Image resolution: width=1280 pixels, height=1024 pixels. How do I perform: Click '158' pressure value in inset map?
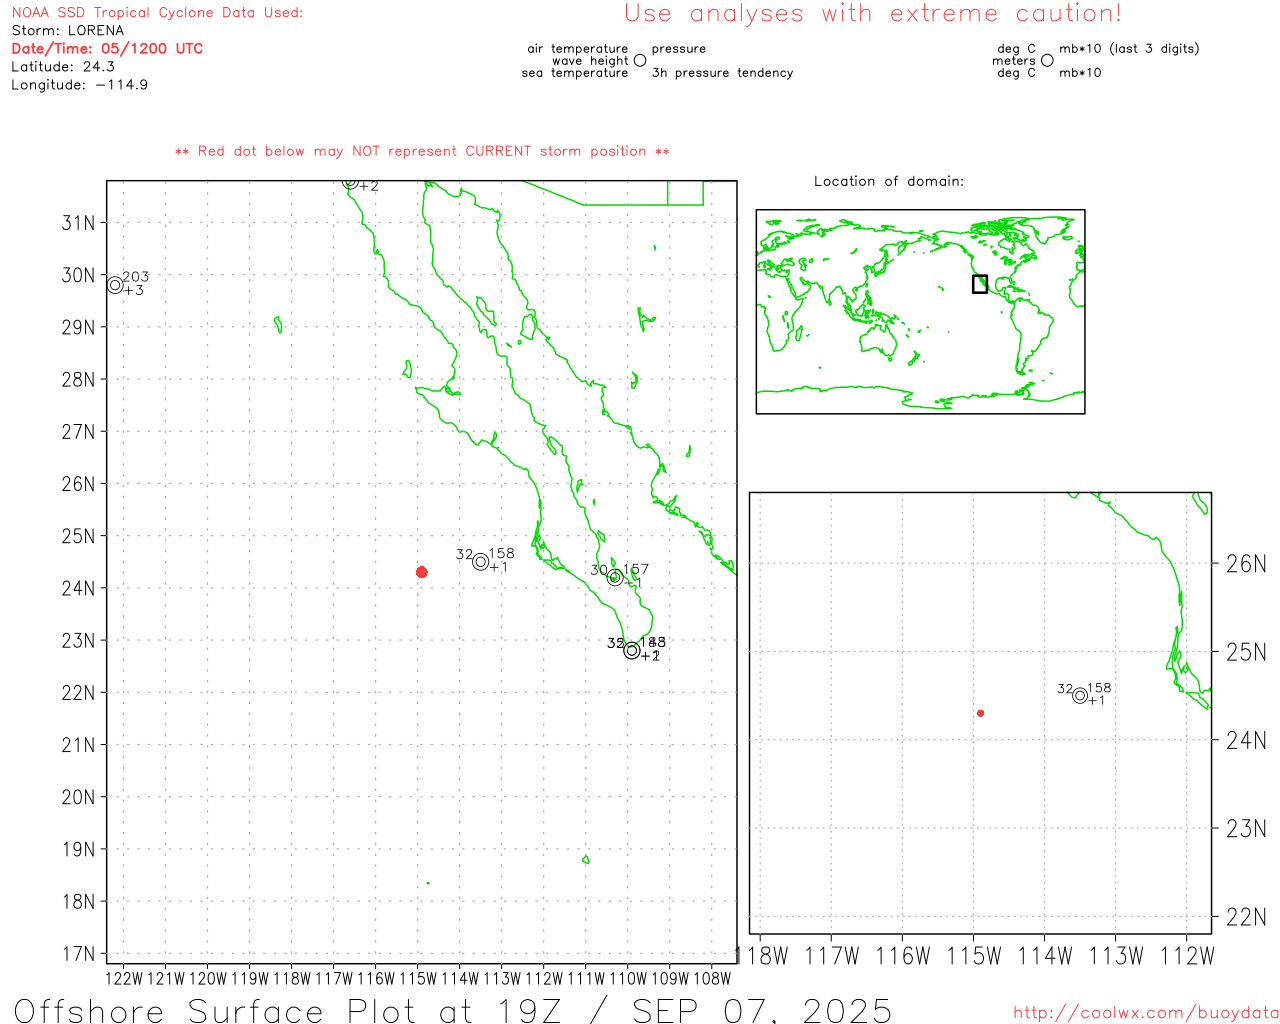(x=1099, y=688)
